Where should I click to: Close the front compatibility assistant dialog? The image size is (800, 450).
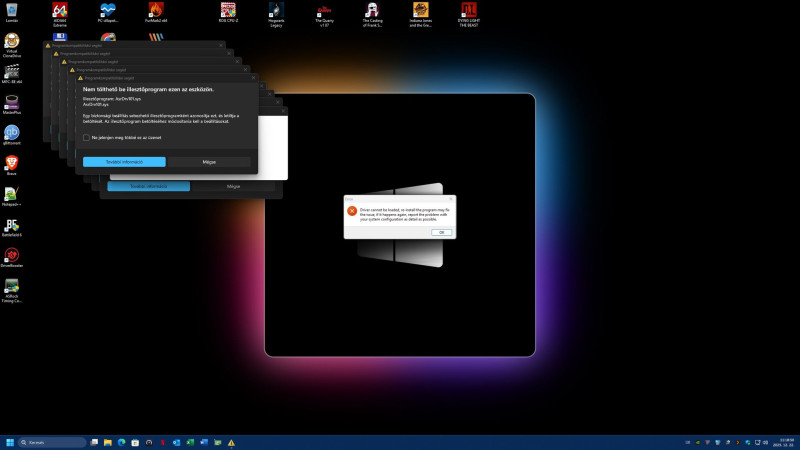[253, 78]
